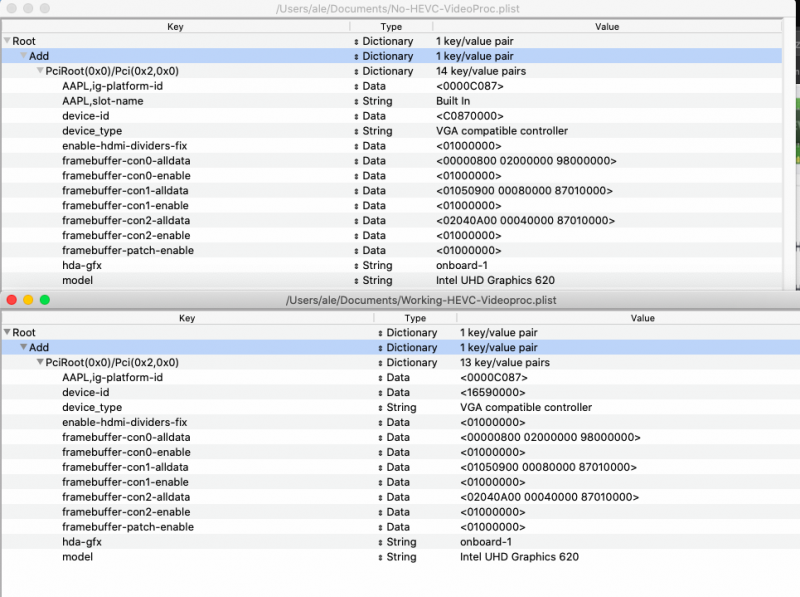
Task: Open type selector for device-id in Working-HEVC window
Action: click(380, 392)
